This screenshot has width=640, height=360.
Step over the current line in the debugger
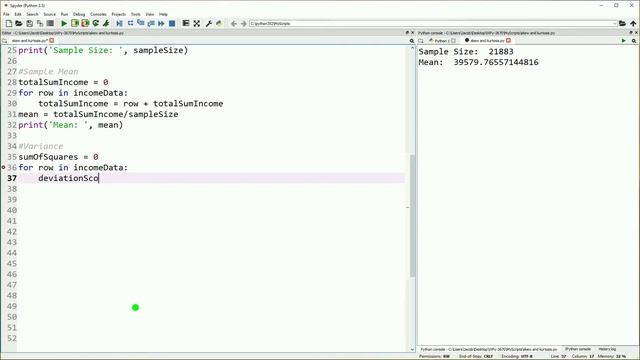(130, 24)
